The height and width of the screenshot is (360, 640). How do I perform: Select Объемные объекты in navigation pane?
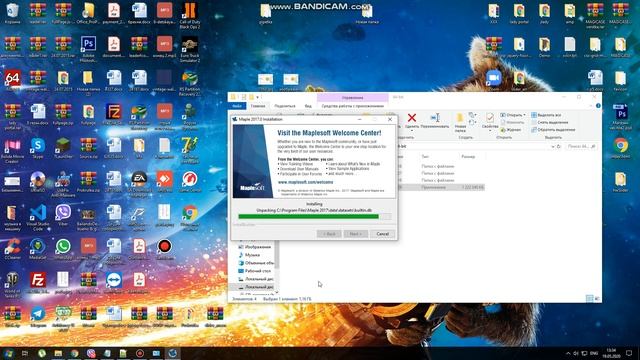(x=256, y=263)
